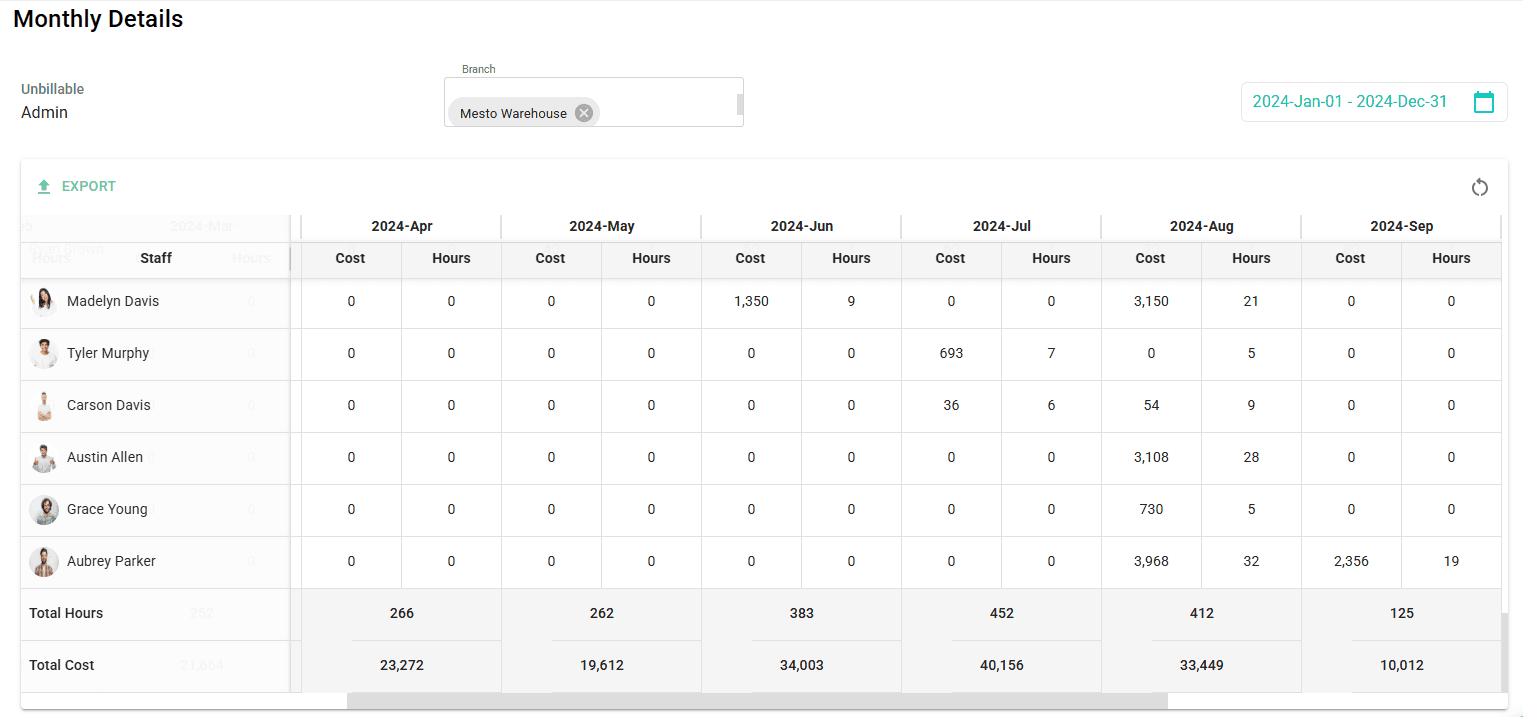Click the 2024-Aug column header
This screenshot has width=1523, height=717.
point(1201,226)
